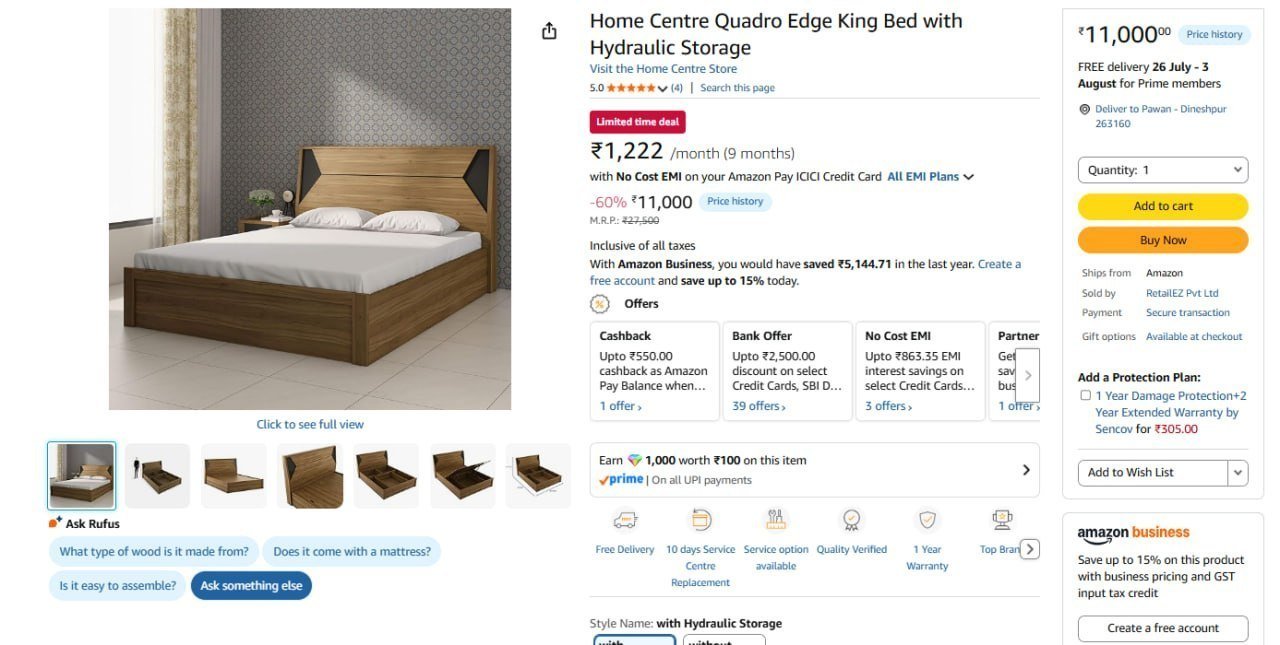Expand the Add to Wish List arrow
This screenshot has width=1280, height=645.
point(1238,472)
